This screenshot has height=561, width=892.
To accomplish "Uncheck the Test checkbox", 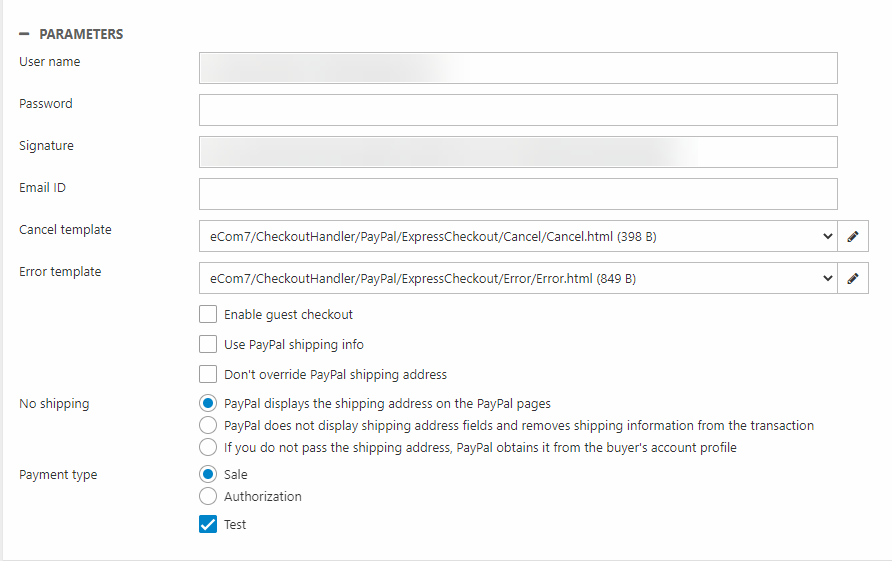I will tap(208, 524).
